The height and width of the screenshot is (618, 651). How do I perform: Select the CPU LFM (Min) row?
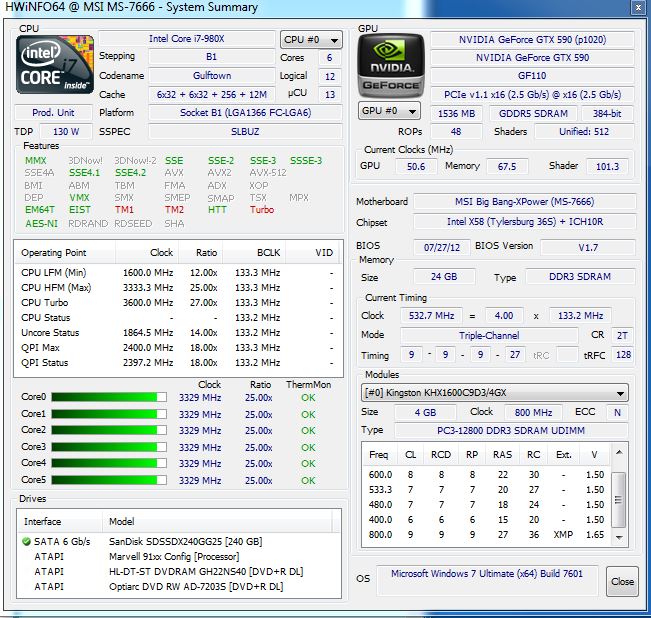(x=179, y=273)
